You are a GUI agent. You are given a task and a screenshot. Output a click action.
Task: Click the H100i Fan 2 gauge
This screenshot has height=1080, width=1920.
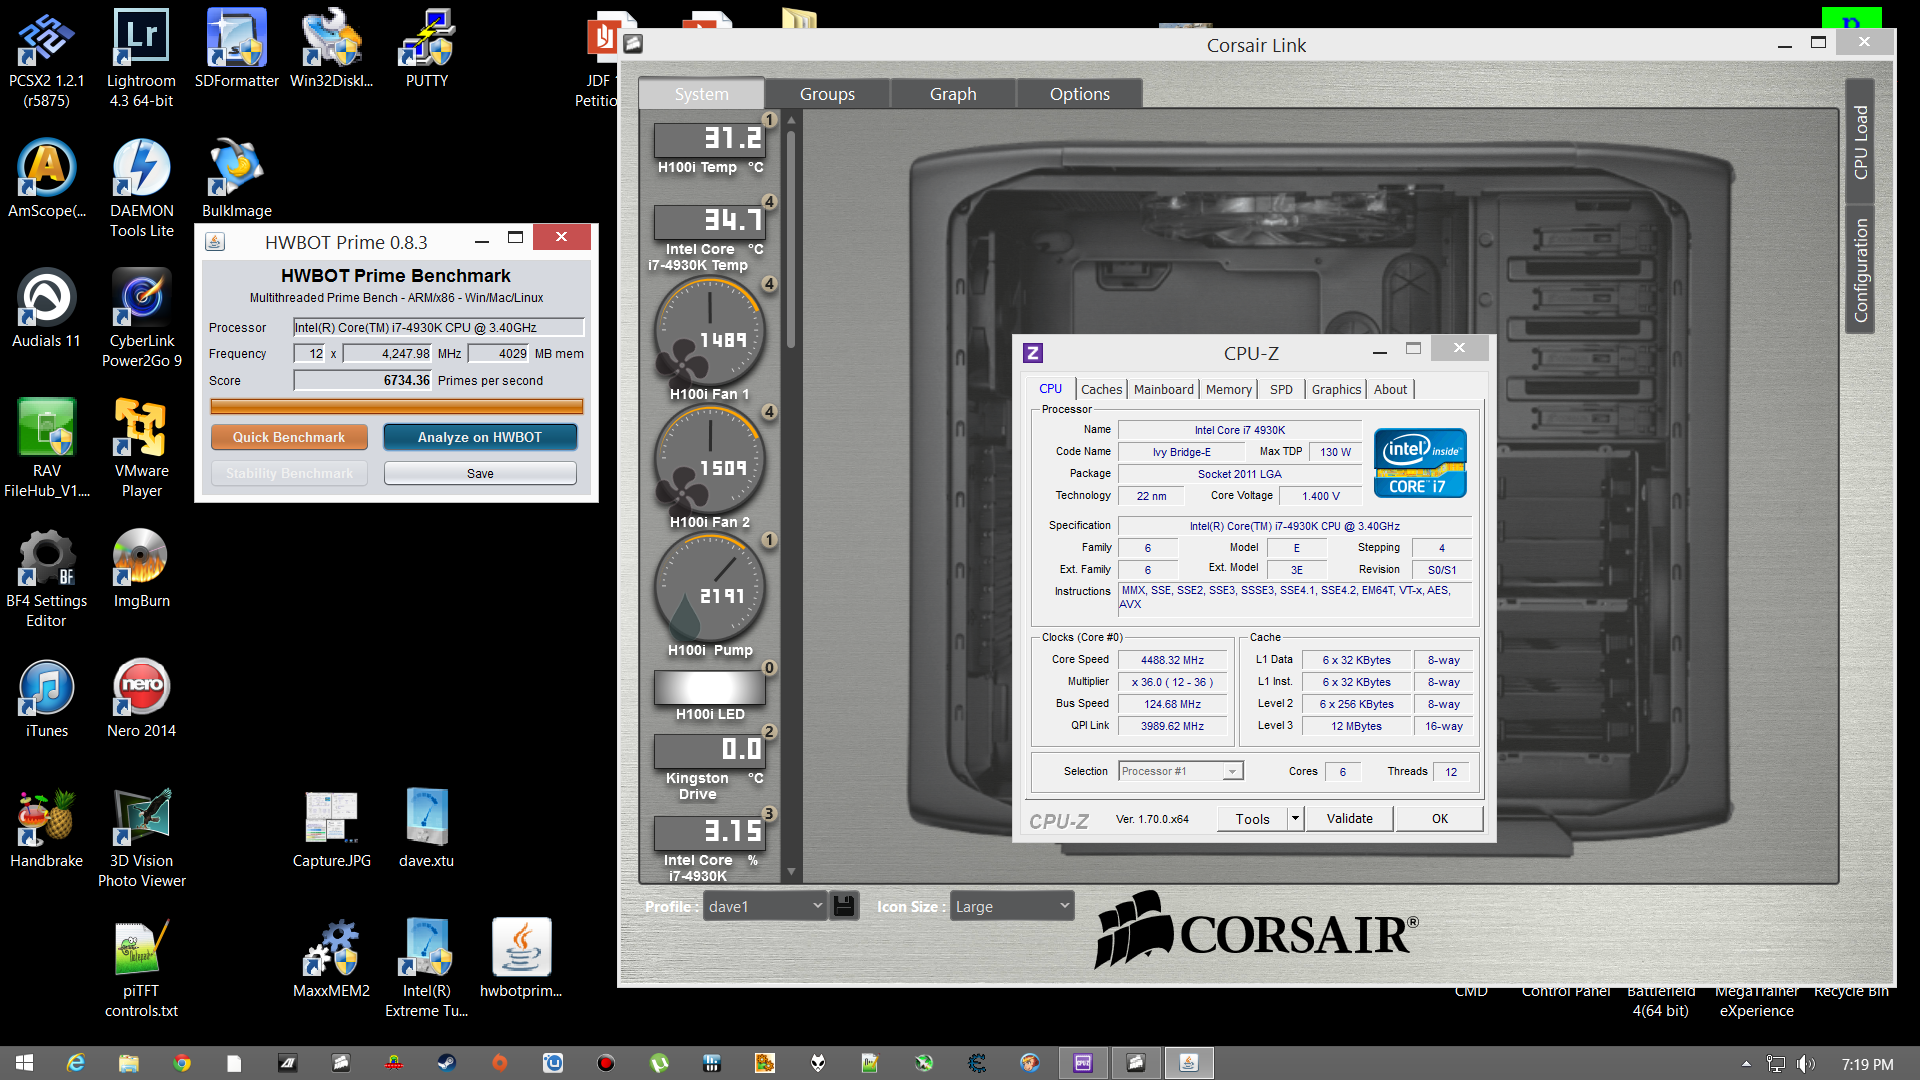pos(709,460)
